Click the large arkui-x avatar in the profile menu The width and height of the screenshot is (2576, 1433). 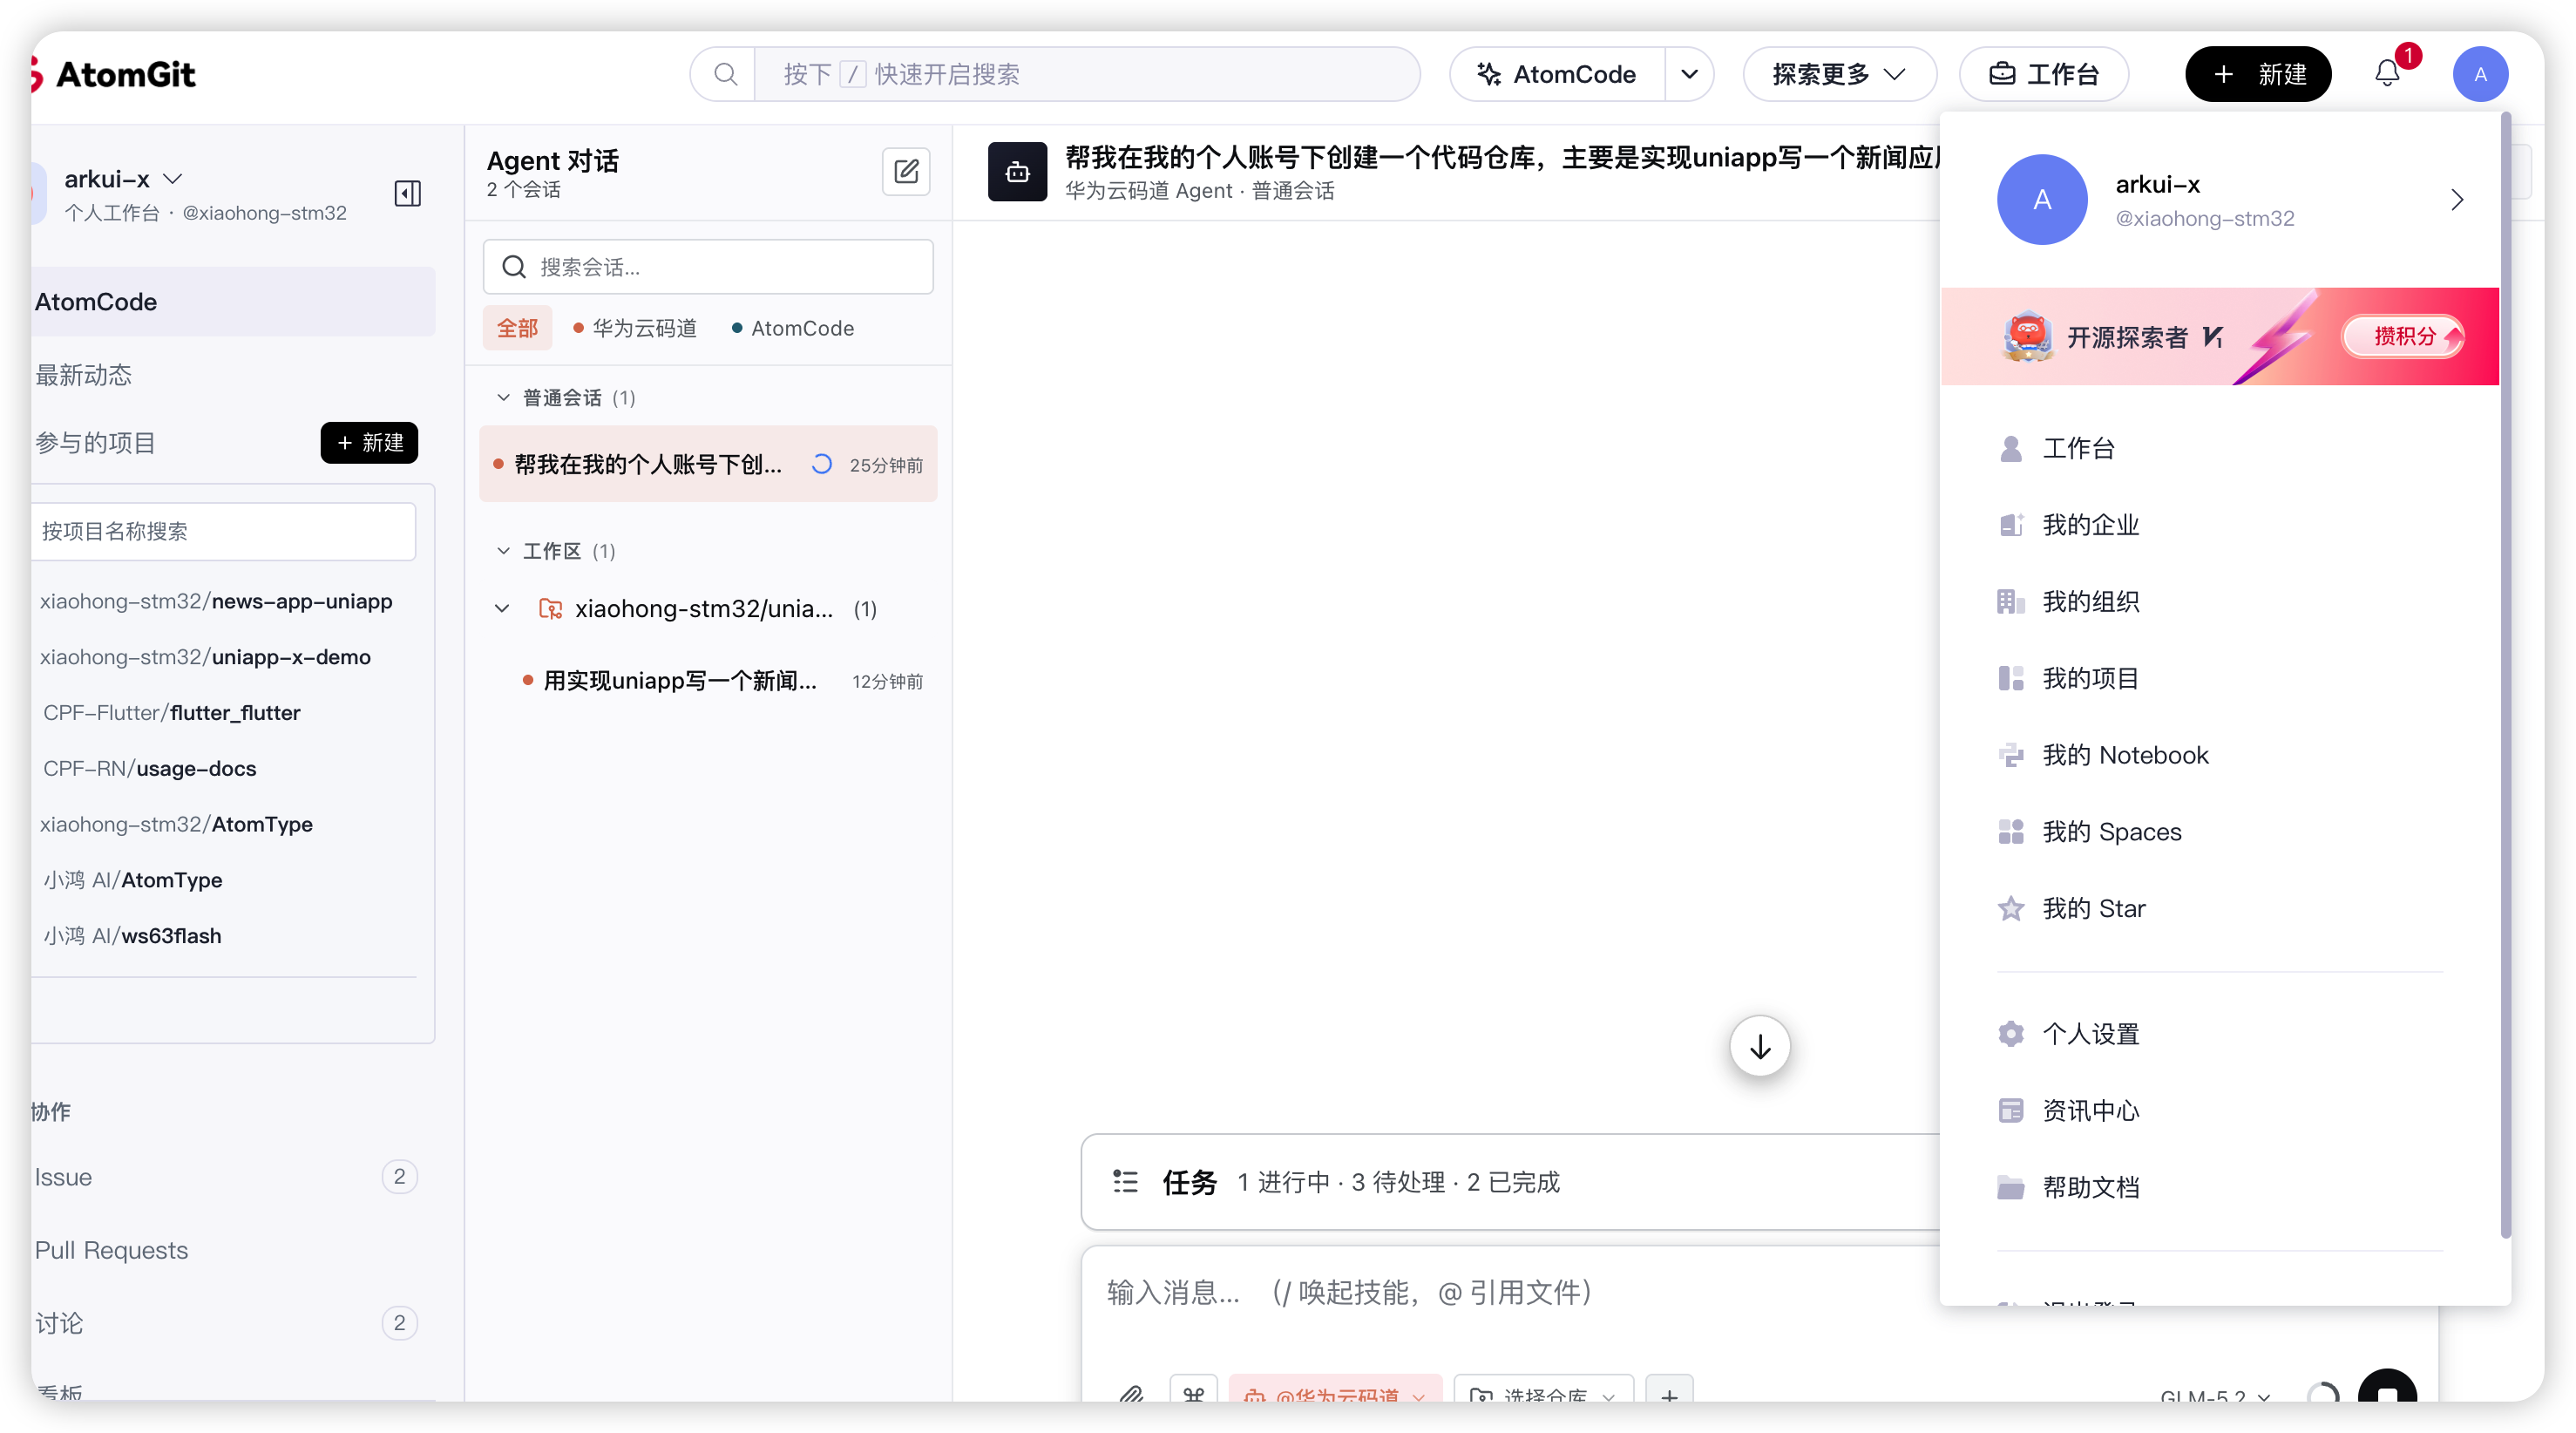tap(2042, 199)
